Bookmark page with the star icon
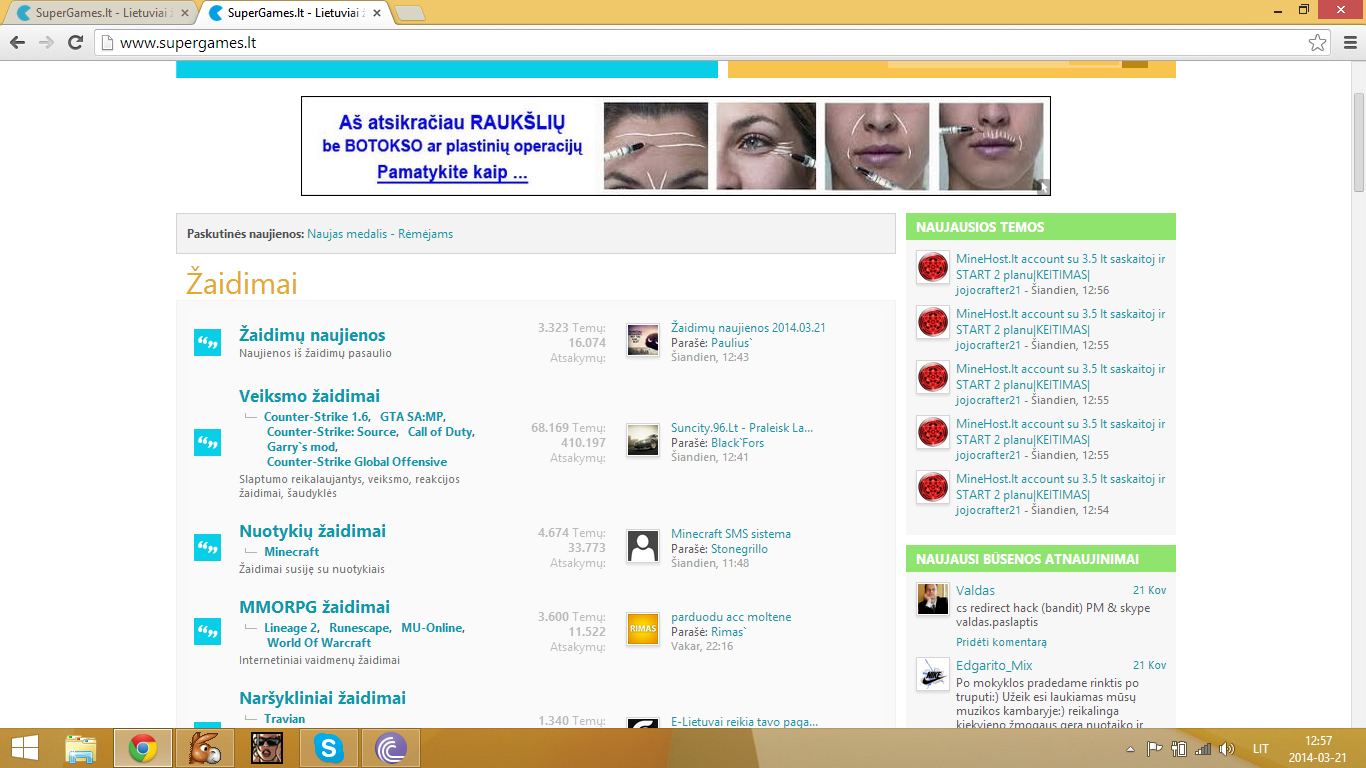The width and height of the screenshot is (1366, 768). point(1318,43)
